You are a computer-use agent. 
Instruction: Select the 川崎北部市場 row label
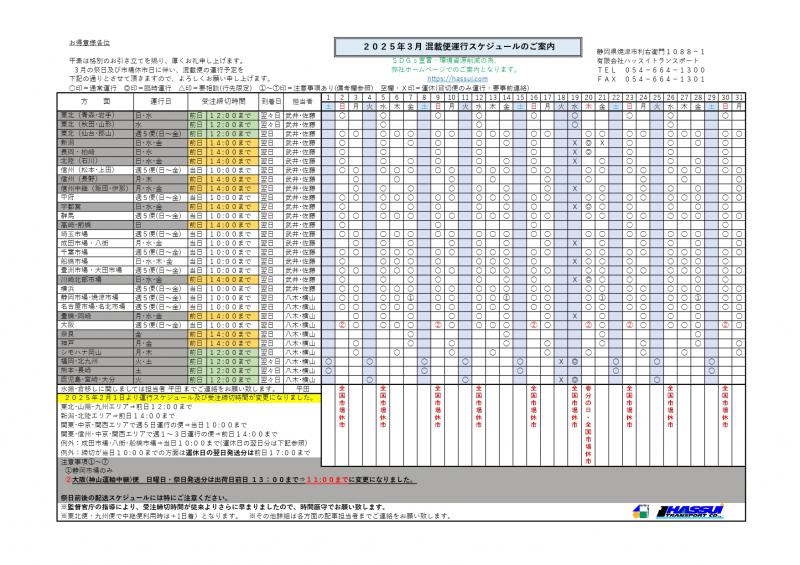click(x=95, y=280)
